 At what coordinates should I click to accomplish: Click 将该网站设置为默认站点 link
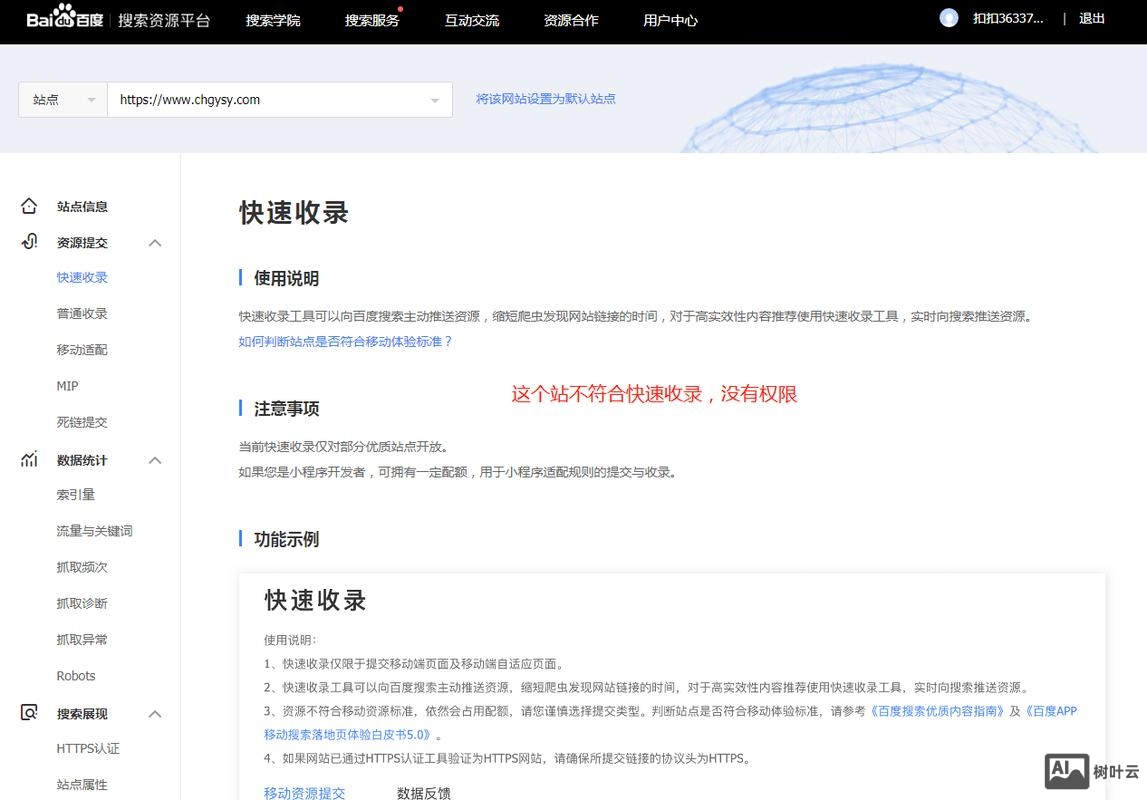[x=545, y=99]
